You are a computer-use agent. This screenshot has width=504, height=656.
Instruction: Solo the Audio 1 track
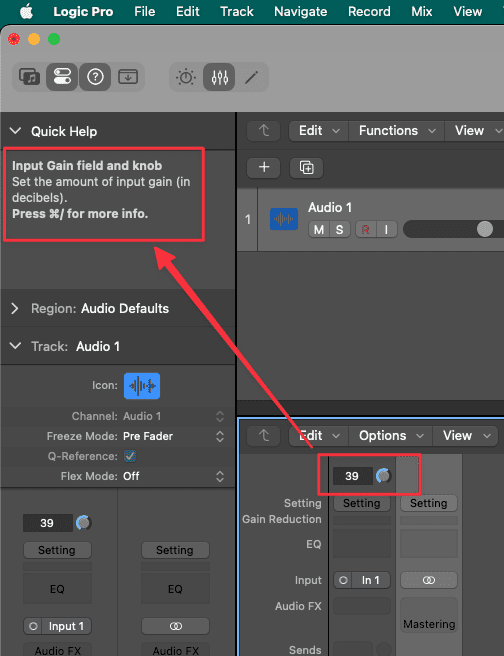340,230
